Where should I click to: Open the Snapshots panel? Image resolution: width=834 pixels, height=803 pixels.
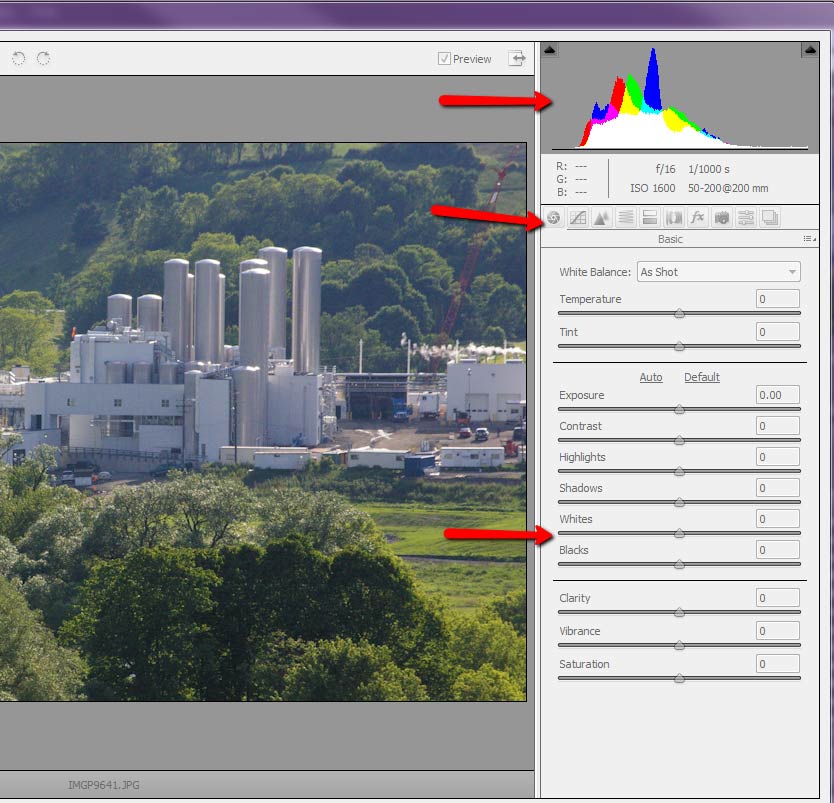point(769,217)
